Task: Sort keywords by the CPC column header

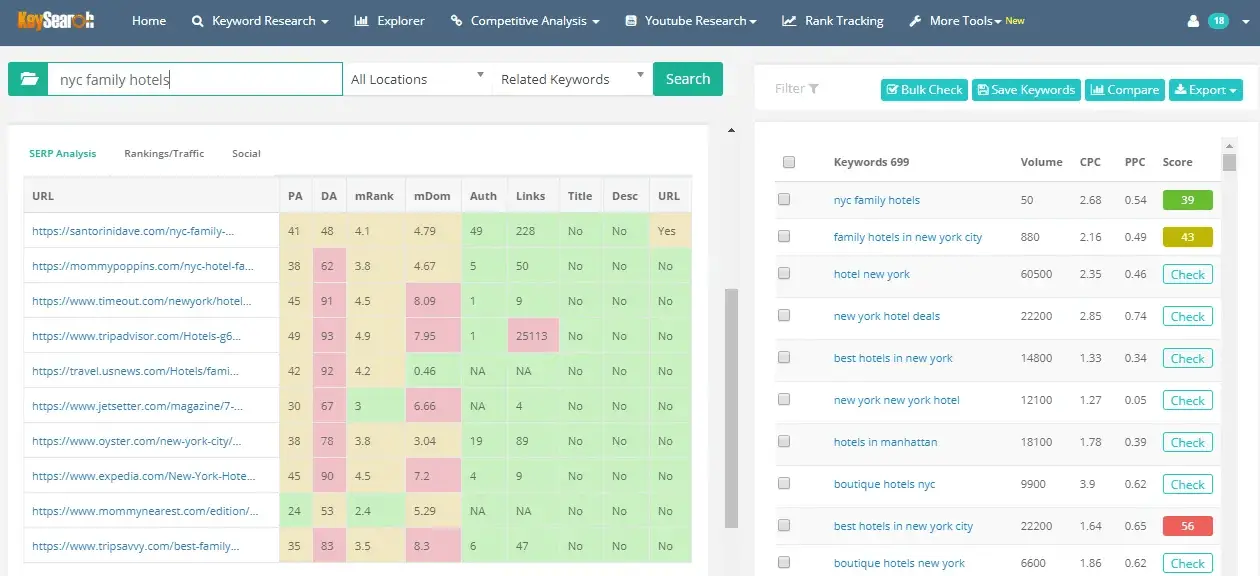Action: (1090, 162)
